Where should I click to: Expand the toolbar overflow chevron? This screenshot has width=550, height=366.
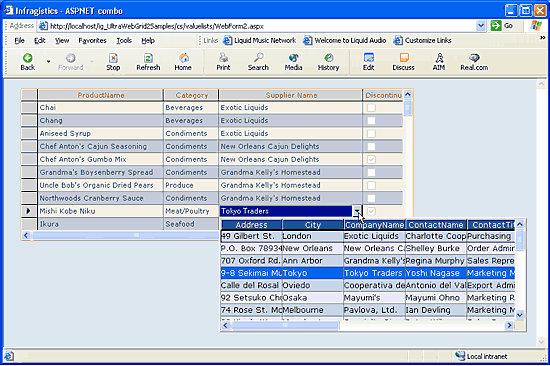pos(543,38)
